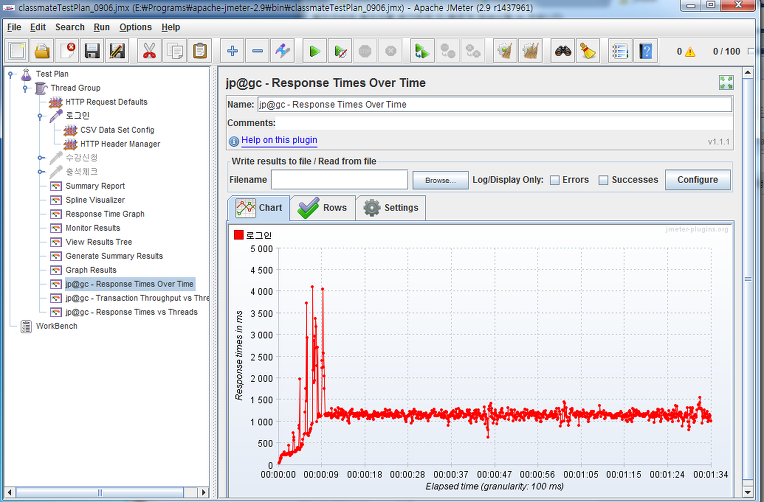Create a new test plan via New icon

(17, 51)
